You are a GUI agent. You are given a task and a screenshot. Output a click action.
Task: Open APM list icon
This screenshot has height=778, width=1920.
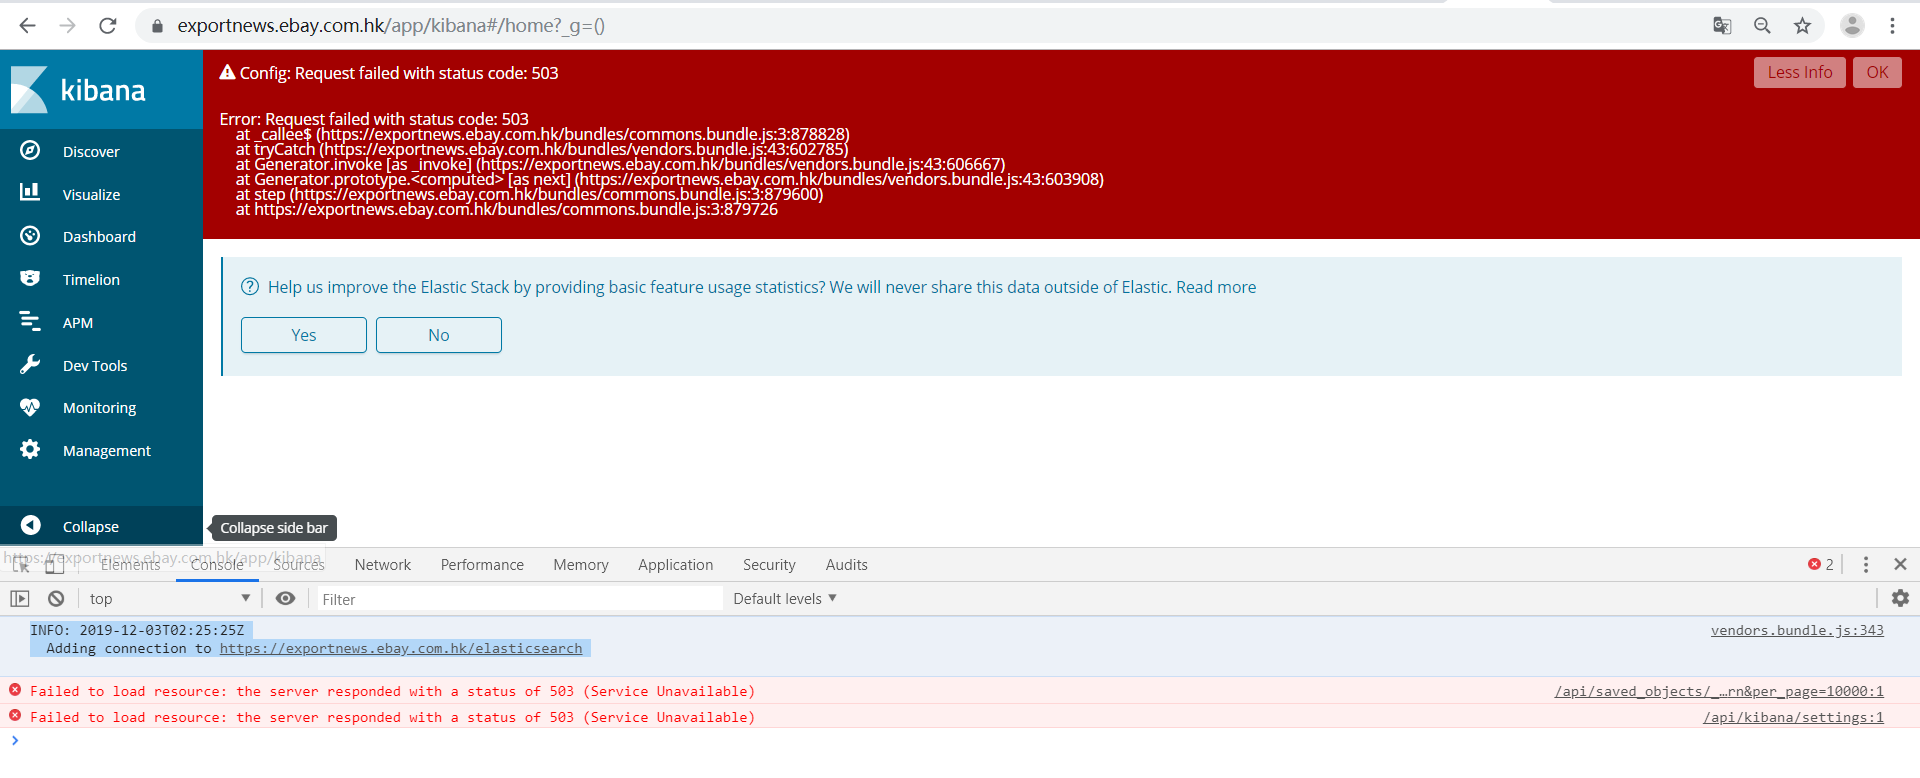[30, 322]
